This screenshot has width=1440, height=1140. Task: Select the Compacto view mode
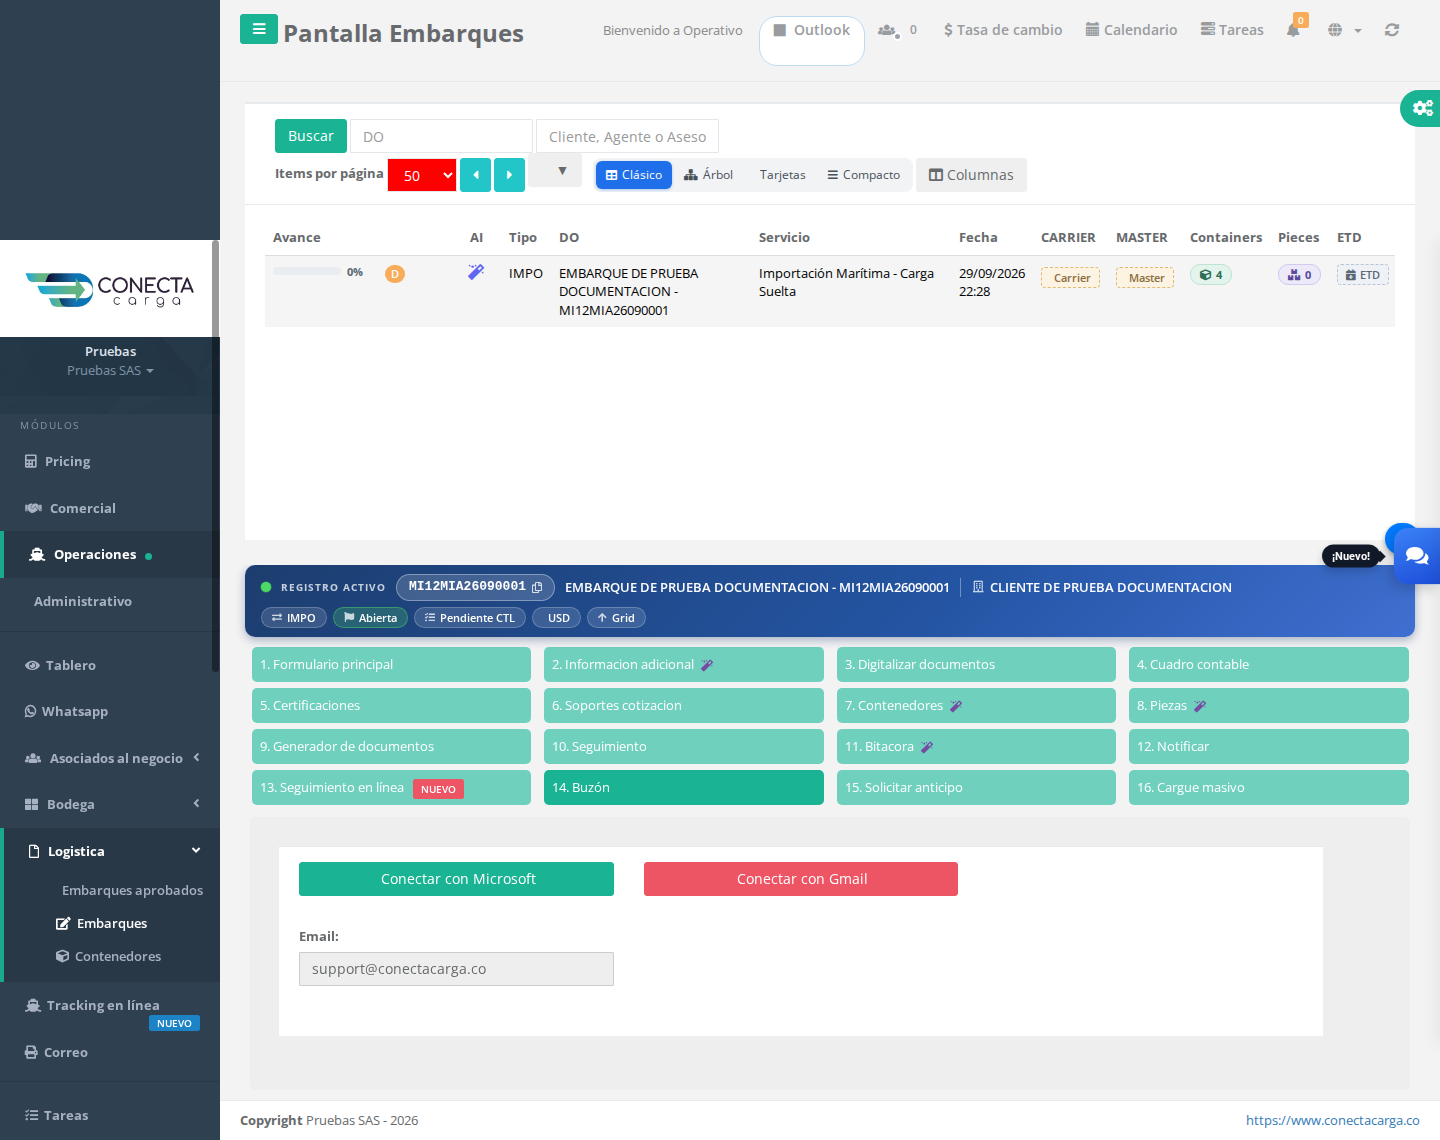coord(863,175)
